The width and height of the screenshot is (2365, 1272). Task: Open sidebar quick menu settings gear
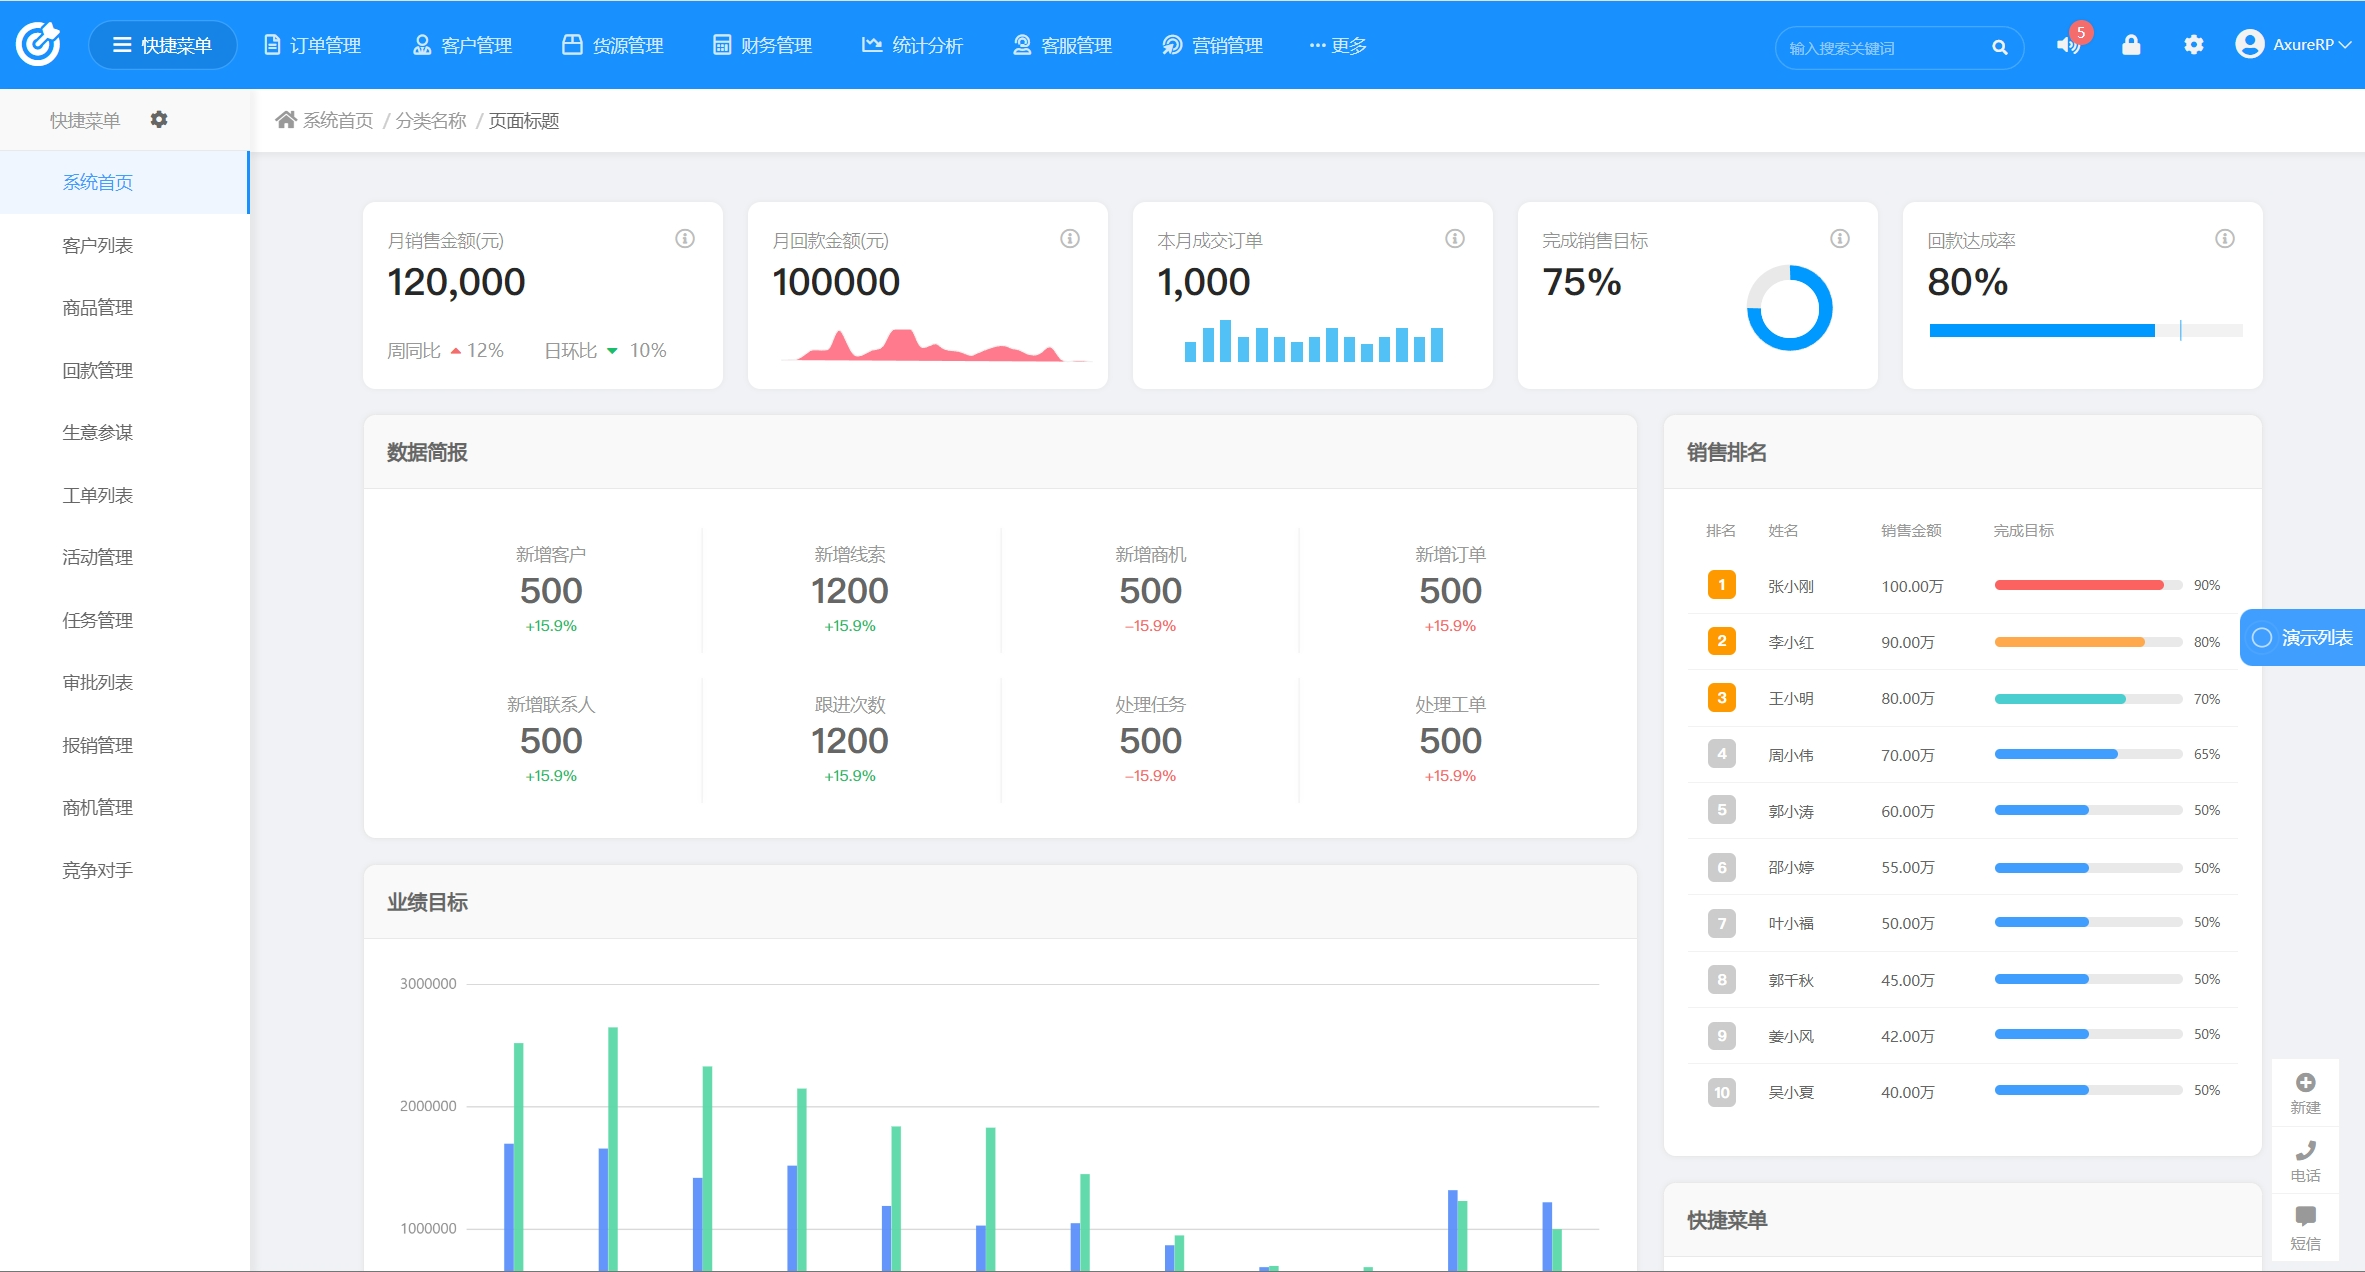(159, 119)
